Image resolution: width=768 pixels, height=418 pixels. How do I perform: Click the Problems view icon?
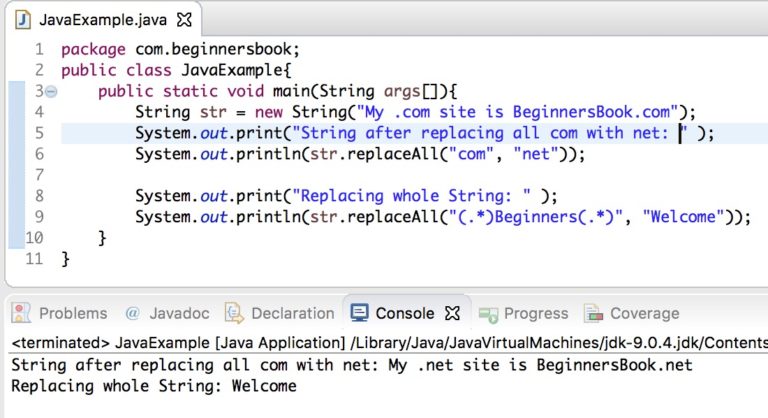click(x=21, y=313)
